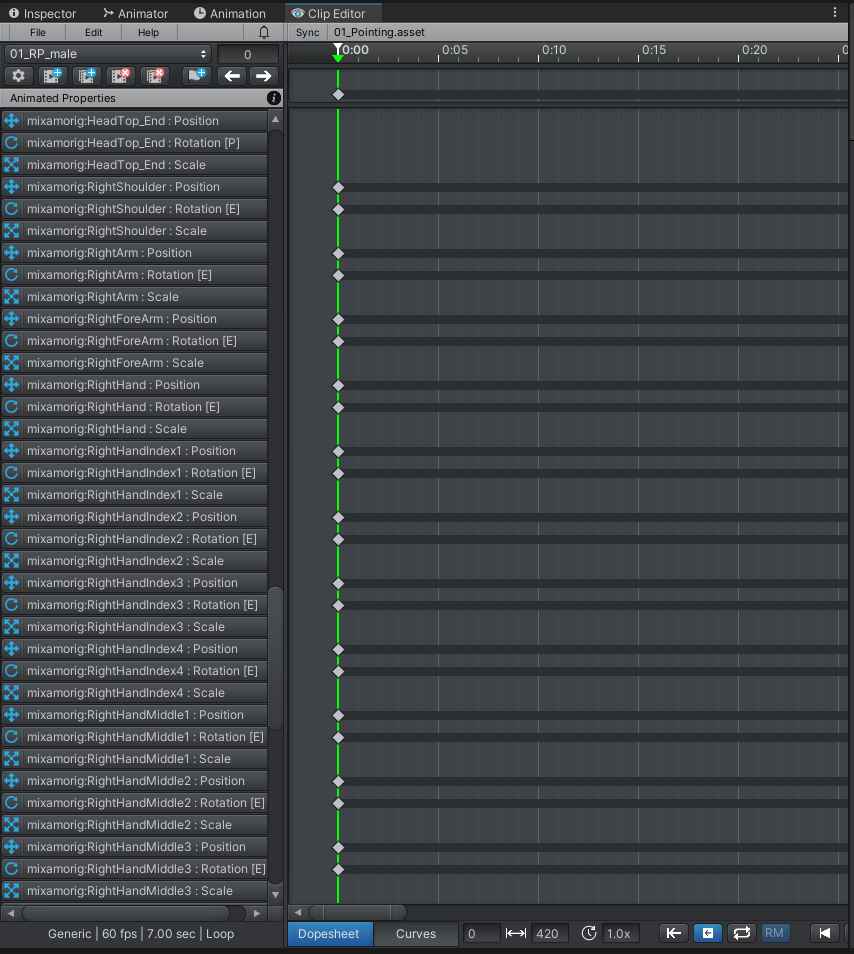Click the end frame field showing 420
This screenshot has width=854, height=954.
pyautogui.click(x=550, y=933)
